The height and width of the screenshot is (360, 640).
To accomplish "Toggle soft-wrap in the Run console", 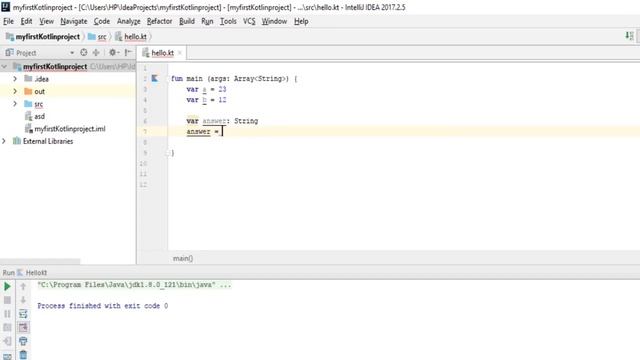I will tap(23, 313).
